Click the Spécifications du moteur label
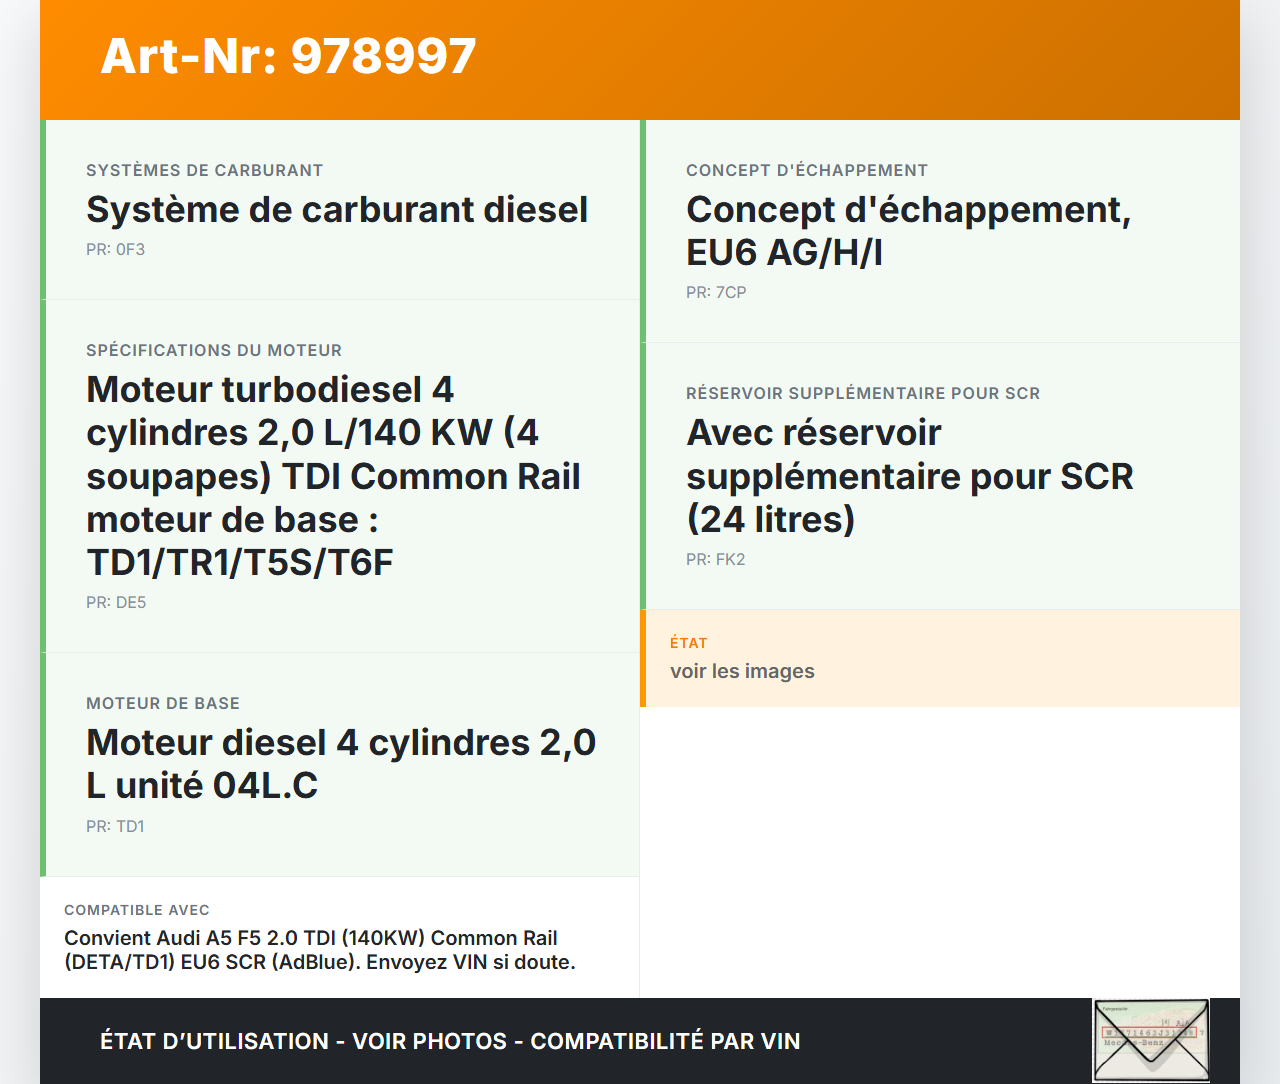Screen dimensions: 1280x1084 click(214, 351)
